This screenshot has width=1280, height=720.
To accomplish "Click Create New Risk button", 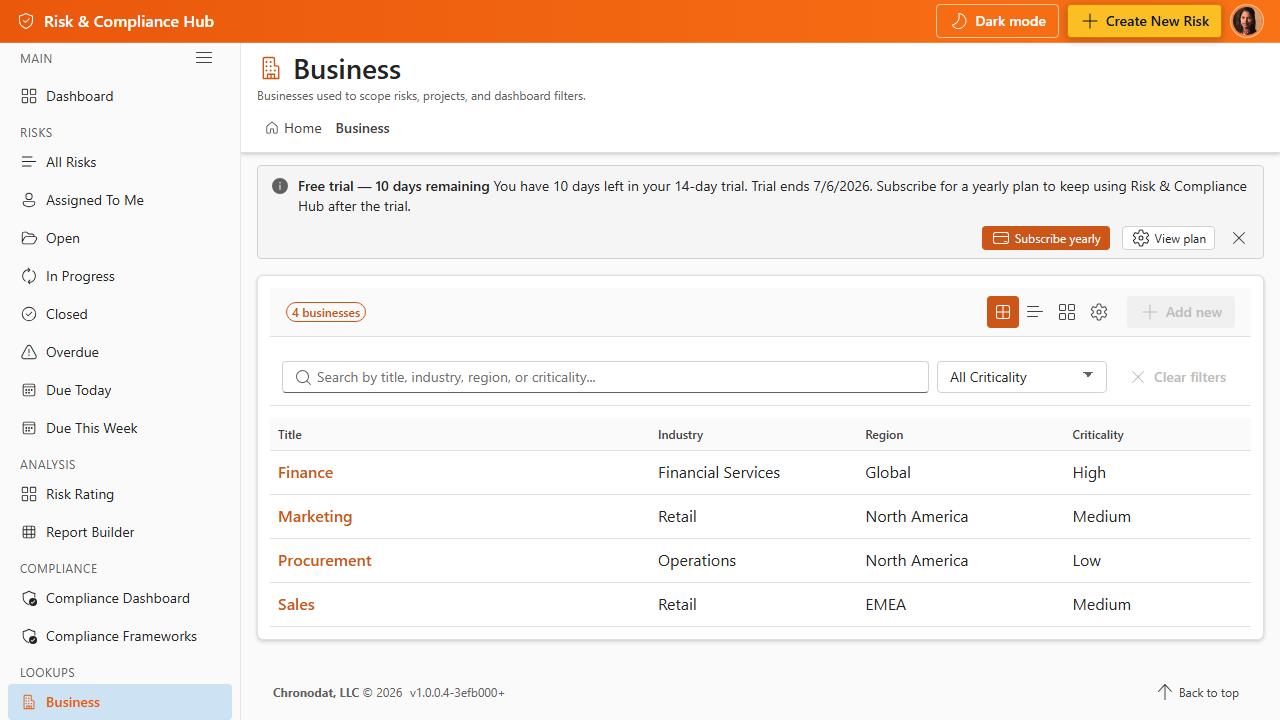I will 1144,21.
